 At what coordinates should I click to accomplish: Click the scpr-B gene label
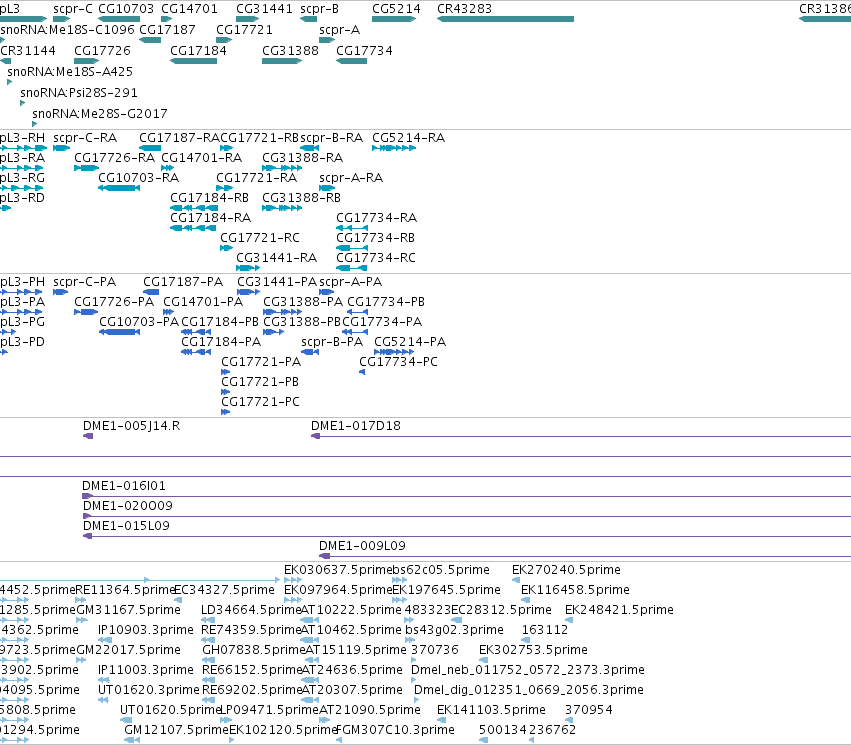point(319,9)
